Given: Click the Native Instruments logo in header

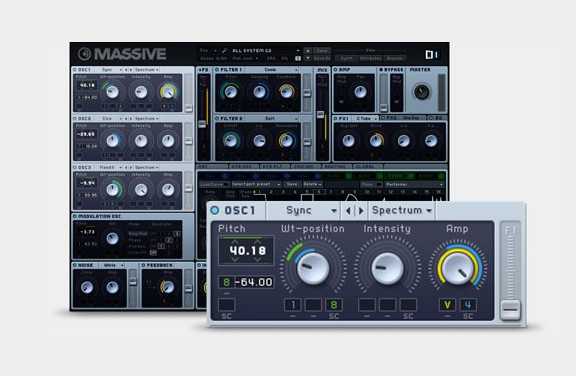Looking at the screenshot, I should [432, 55].
